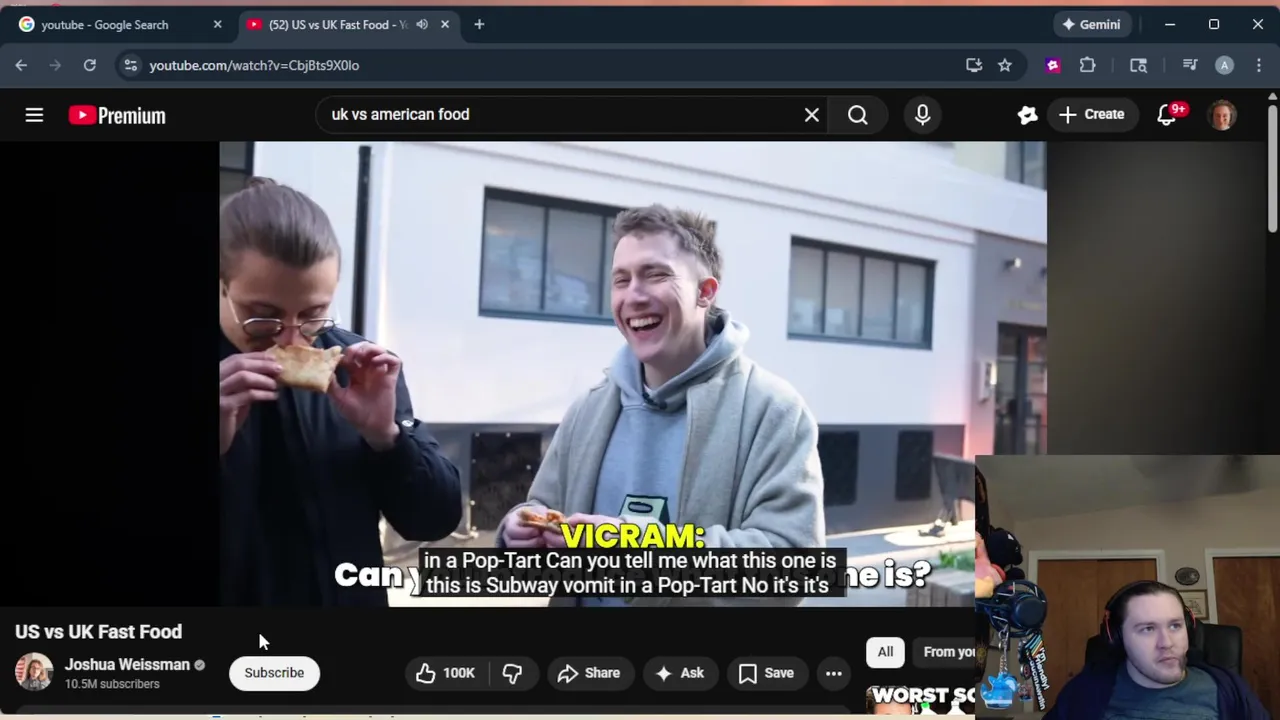
Task: Open notifications bell
Action: click(x=1167, y=115)
